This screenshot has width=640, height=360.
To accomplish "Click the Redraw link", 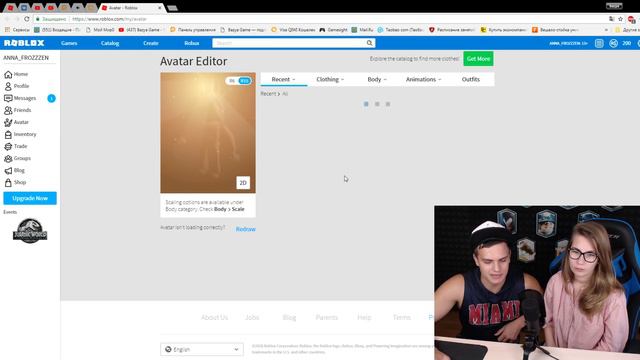I will [246, 229].
